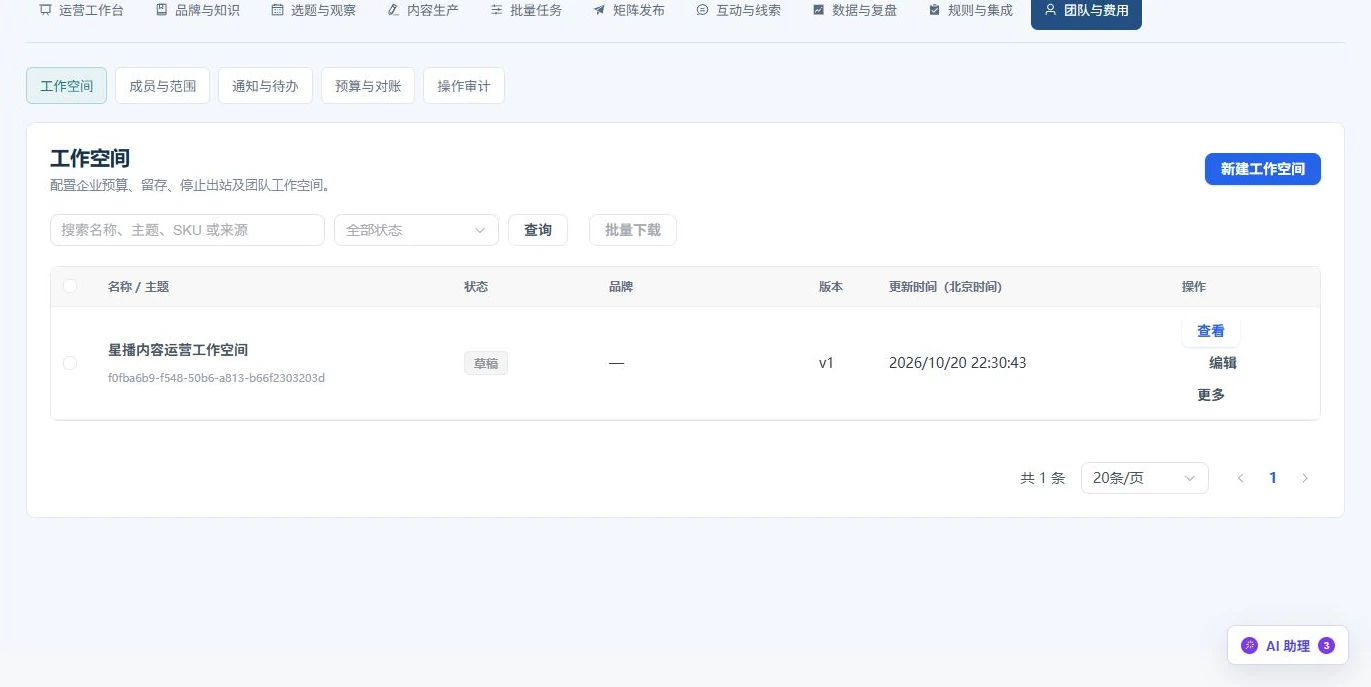Click the 选题与观察 calendar icon
This screenshot has height=687, width=1371.
point(277,10)
